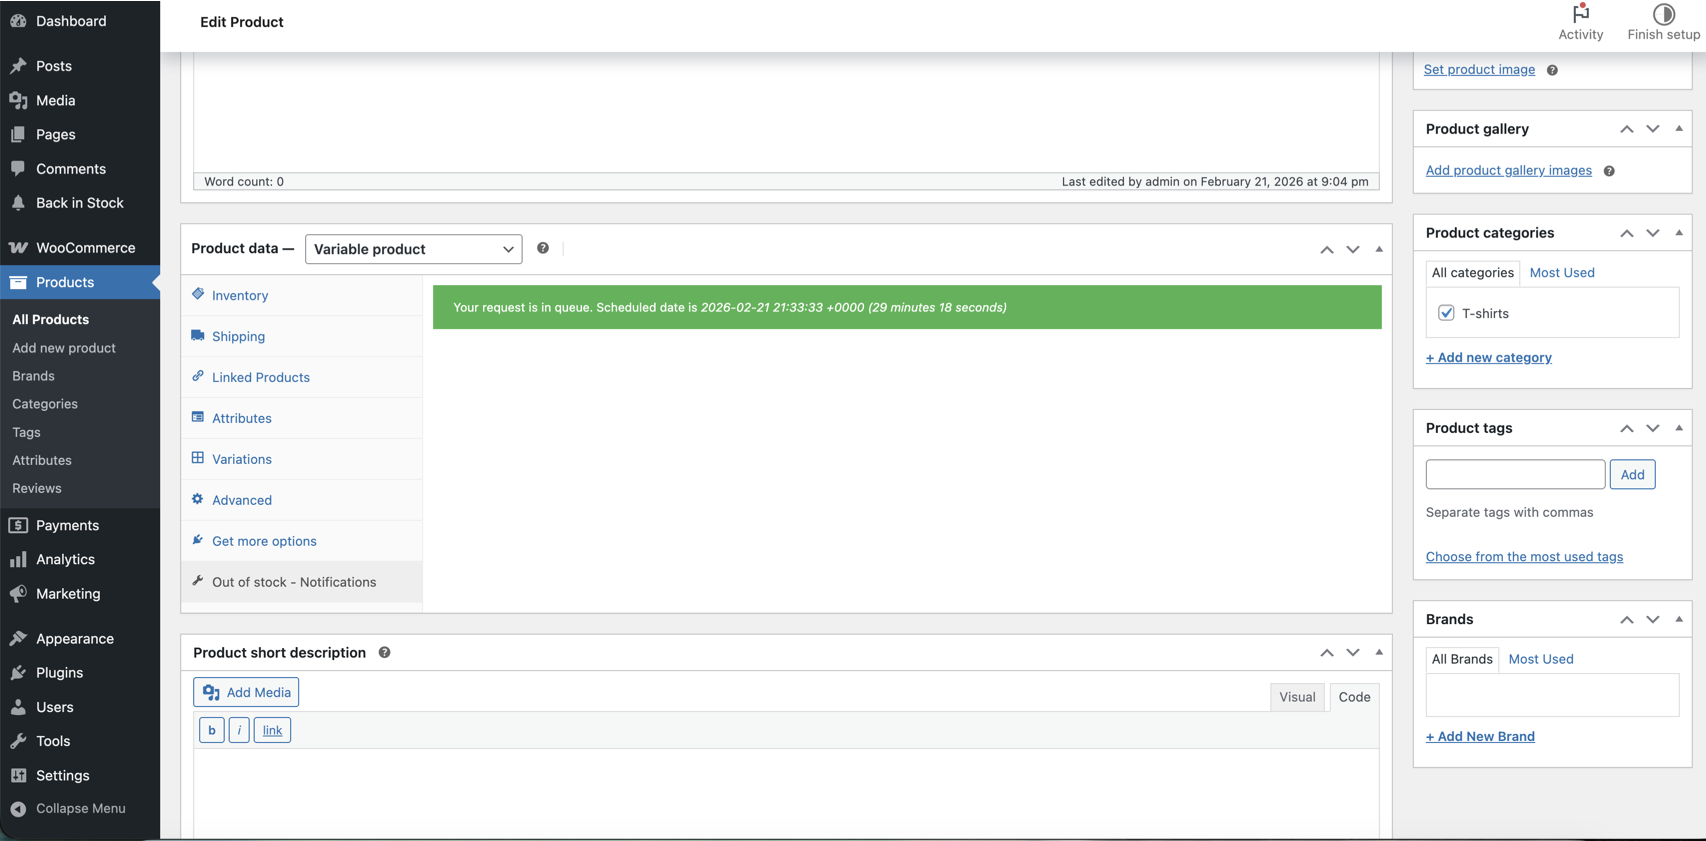
Task: Switch to Most Used categories tab
Action: 1562,272
